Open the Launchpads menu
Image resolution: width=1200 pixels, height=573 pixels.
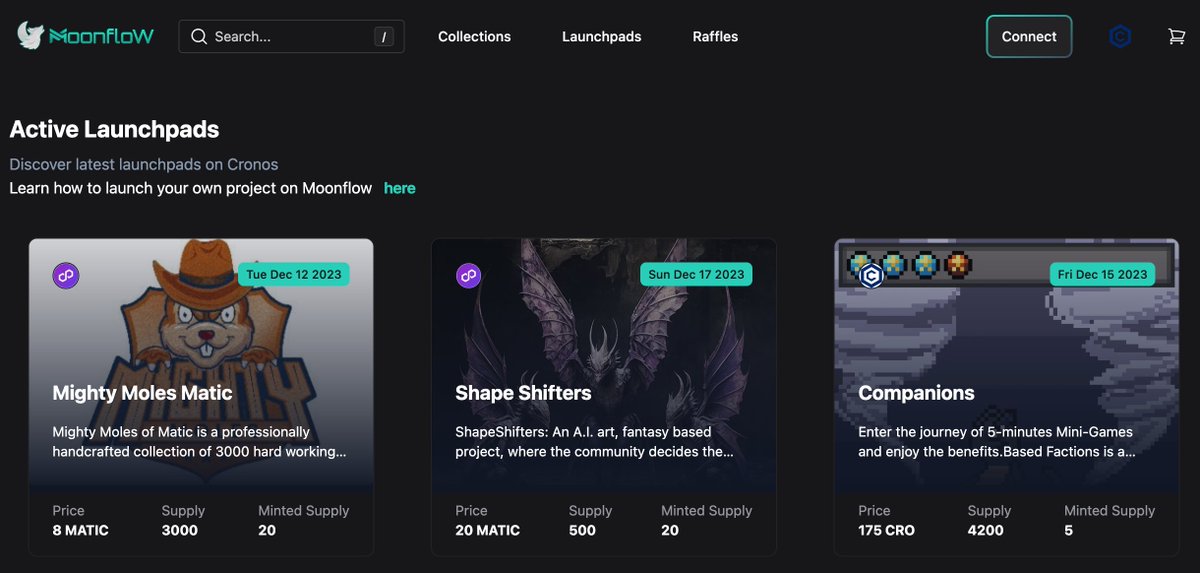click(602, 37)
